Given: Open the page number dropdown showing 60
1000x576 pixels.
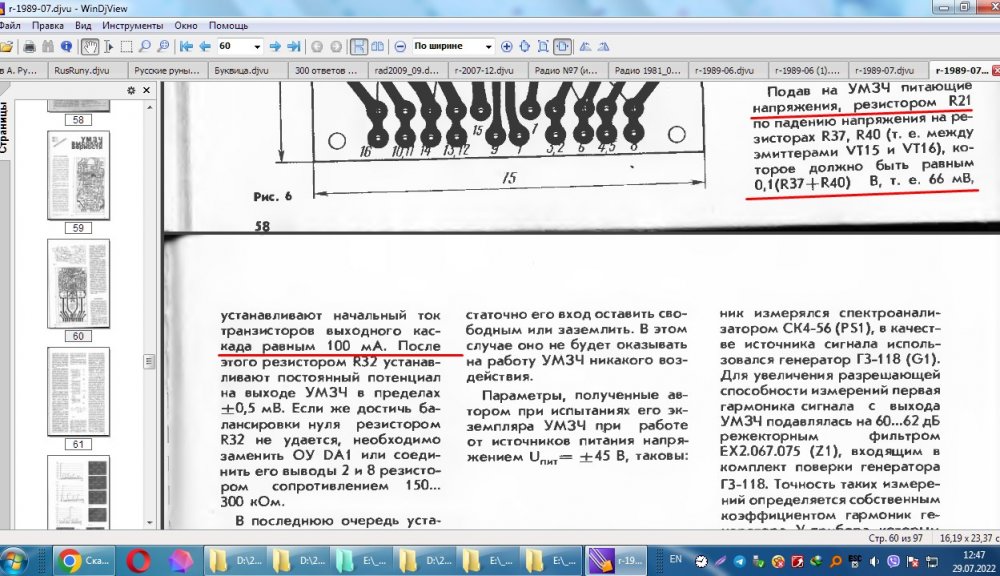Looking at the screenshot, I should pyautogui.click(x=257, y=47).
